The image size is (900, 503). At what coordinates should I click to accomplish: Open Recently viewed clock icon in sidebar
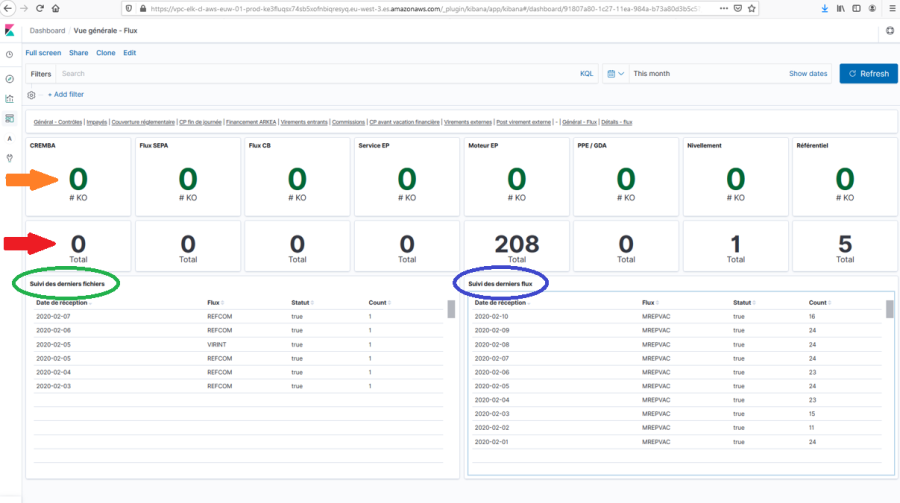(9, 55)
